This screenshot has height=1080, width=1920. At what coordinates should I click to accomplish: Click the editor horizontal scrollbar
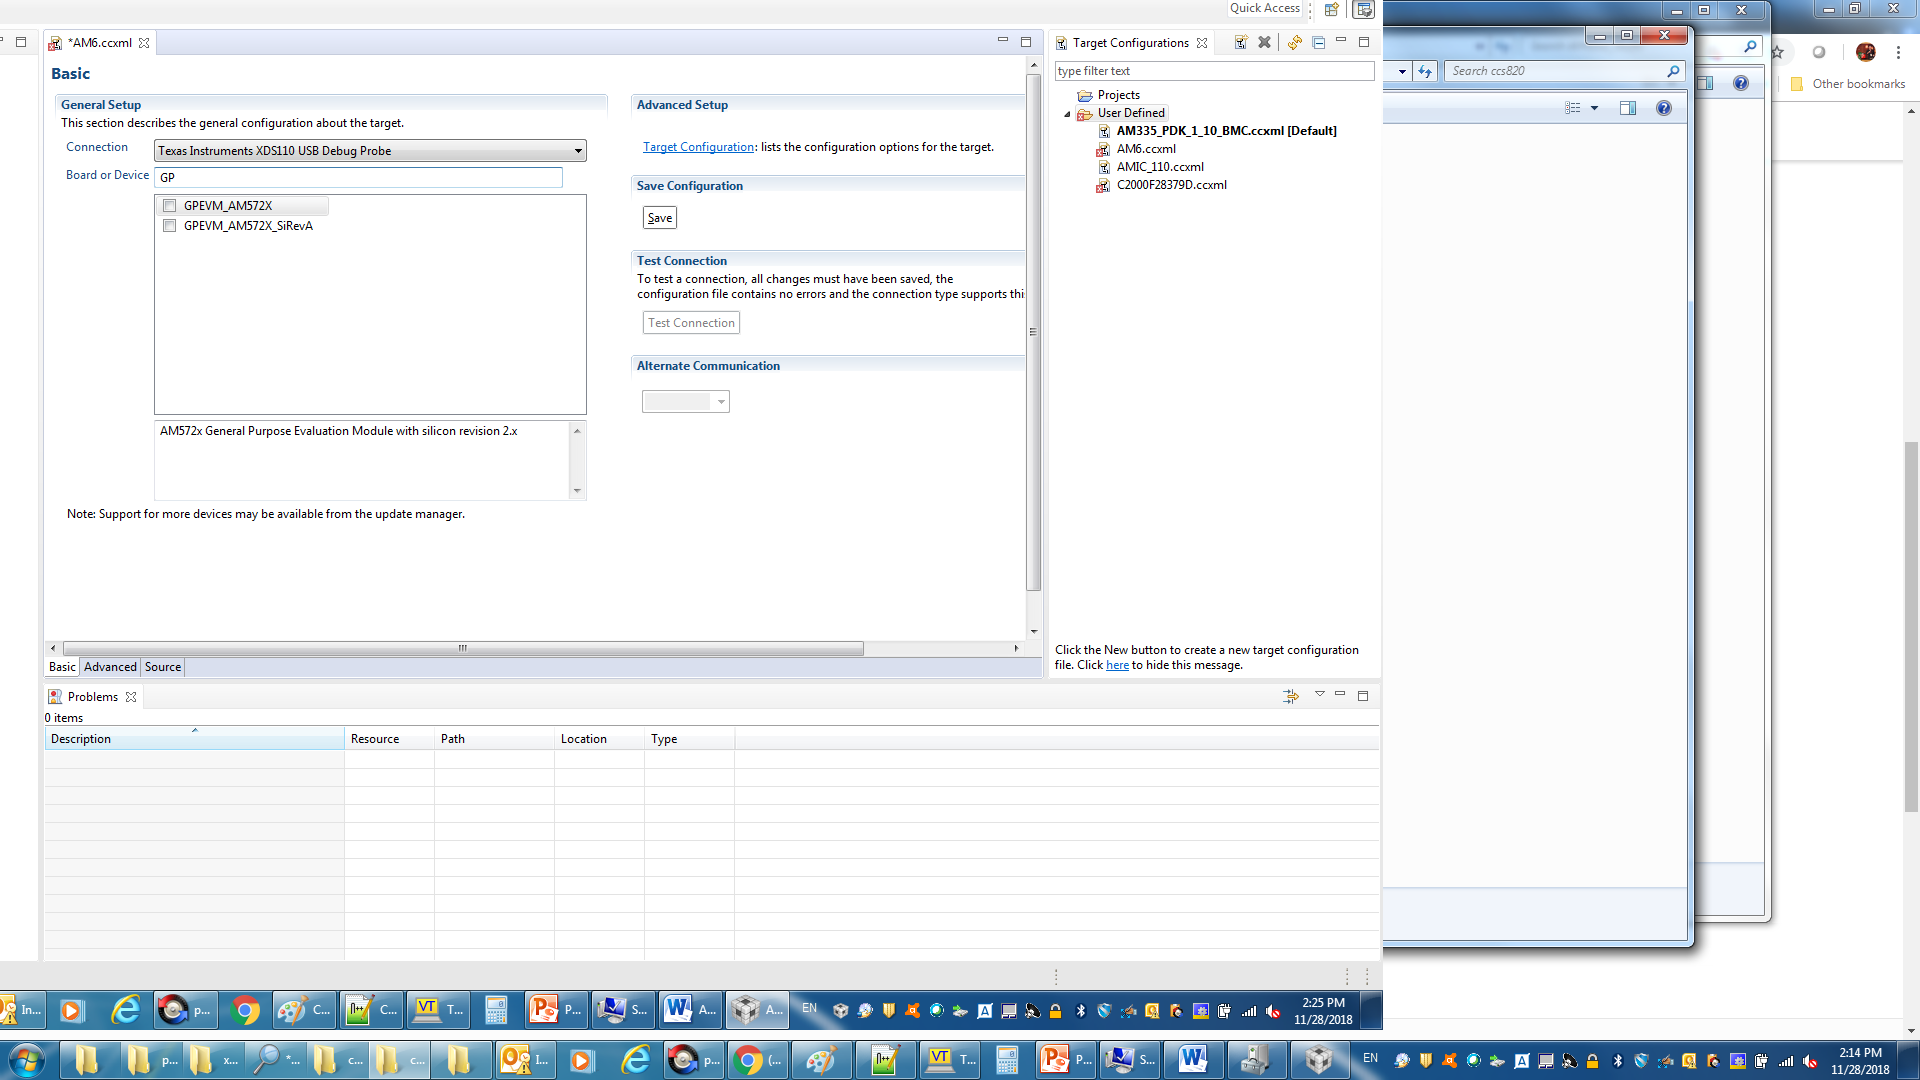tap(462, 649)
